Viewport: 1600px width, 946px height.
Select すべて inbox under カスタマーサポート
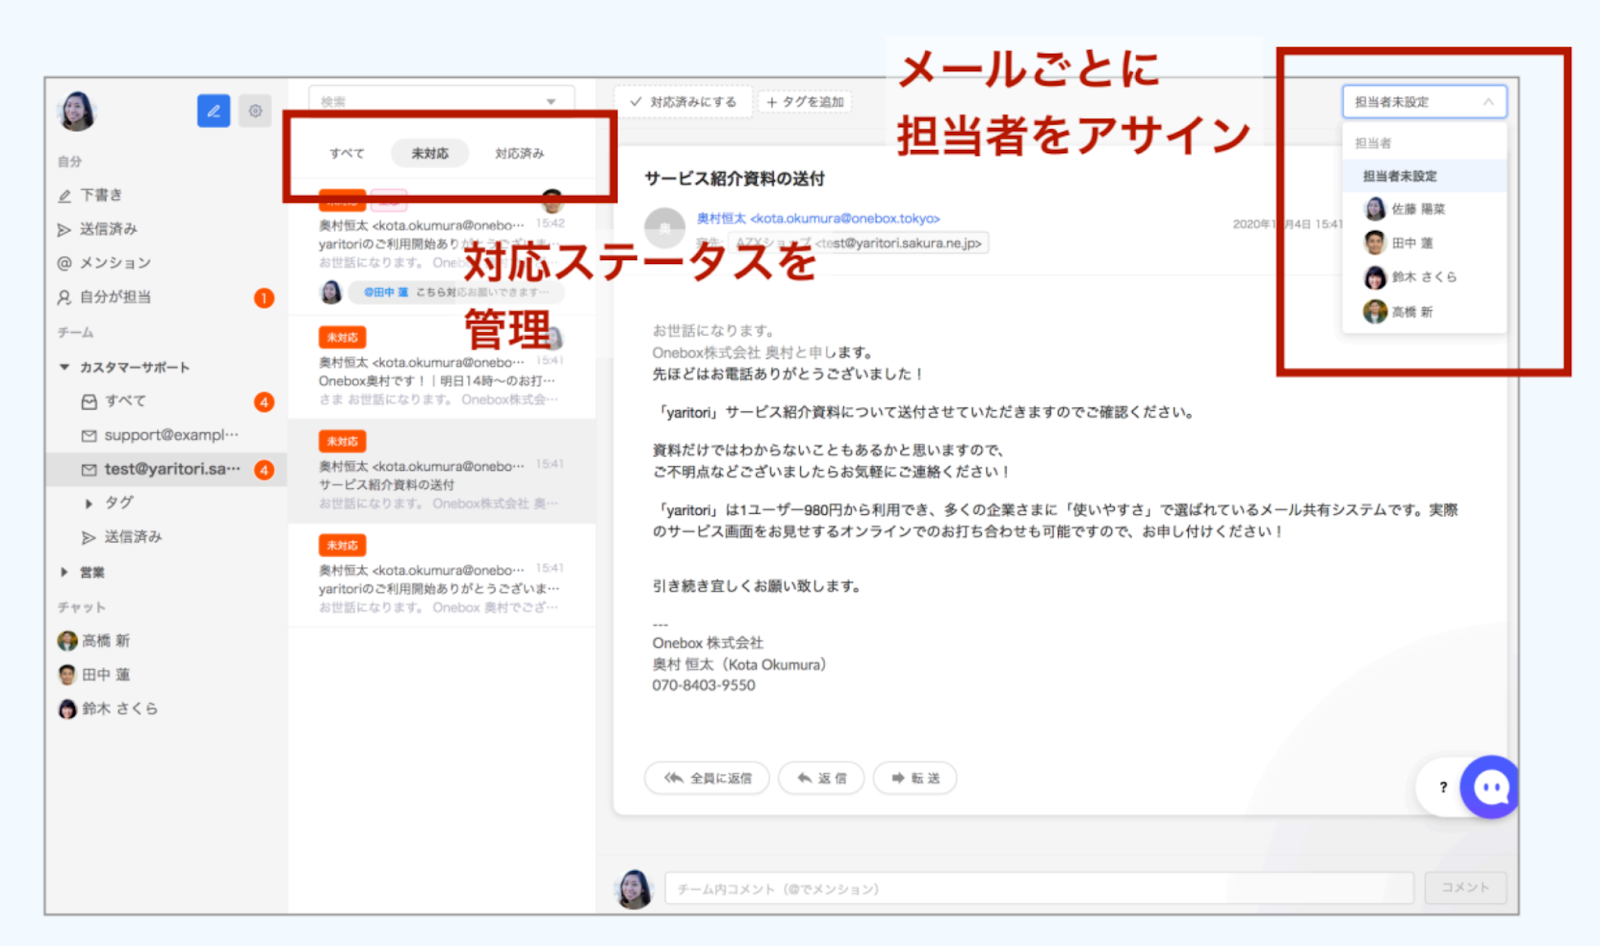(x=125, y=401)
